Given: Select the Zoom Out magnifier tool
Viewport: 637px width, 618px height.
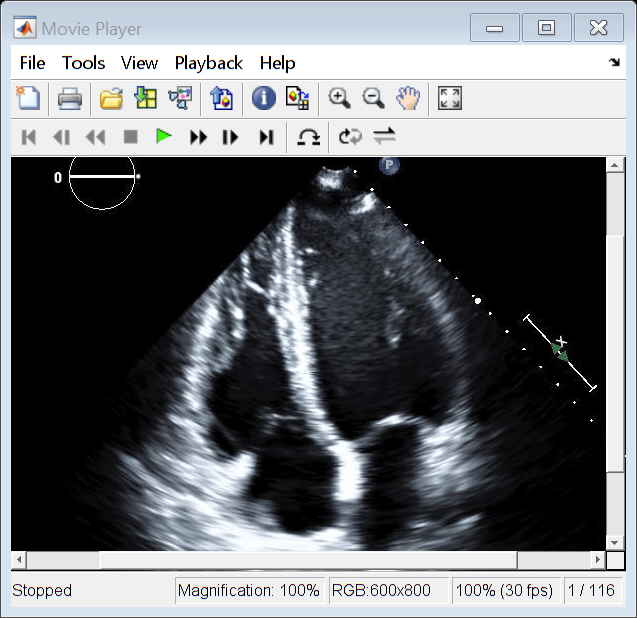Looking at the screenshot, I should (373, 98).
